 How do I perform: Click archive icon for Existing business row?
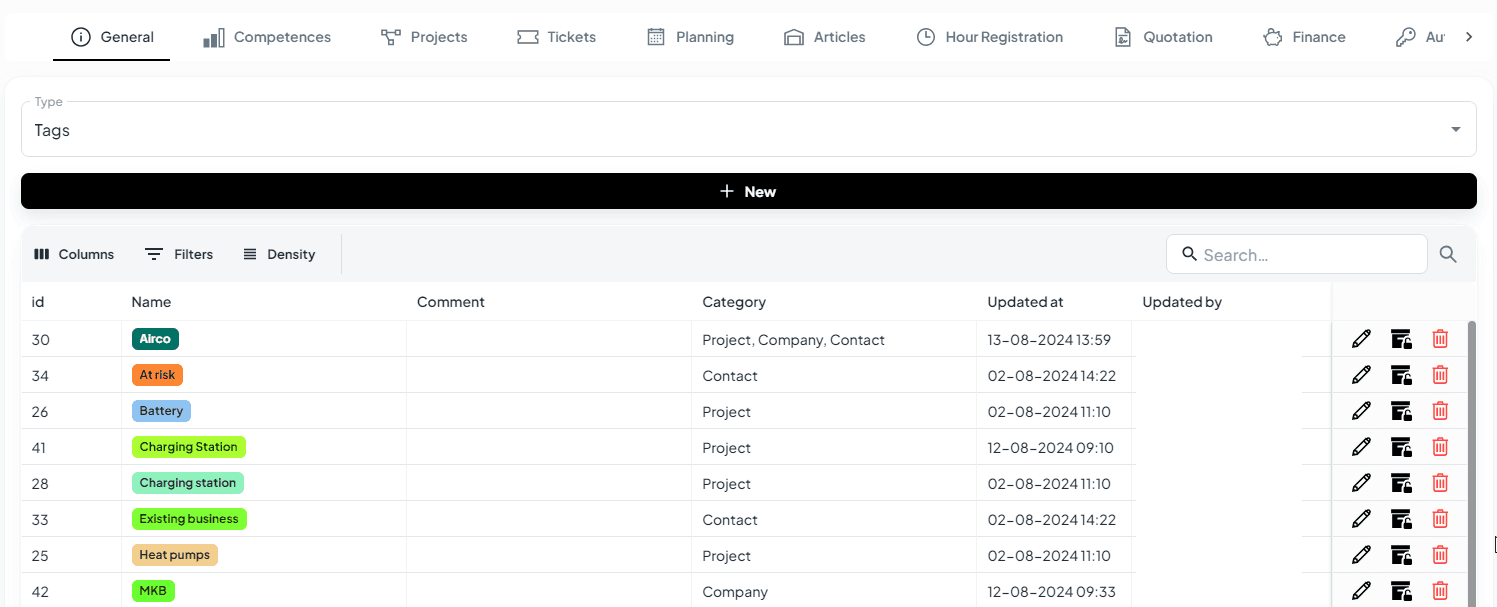[1401, 519]
